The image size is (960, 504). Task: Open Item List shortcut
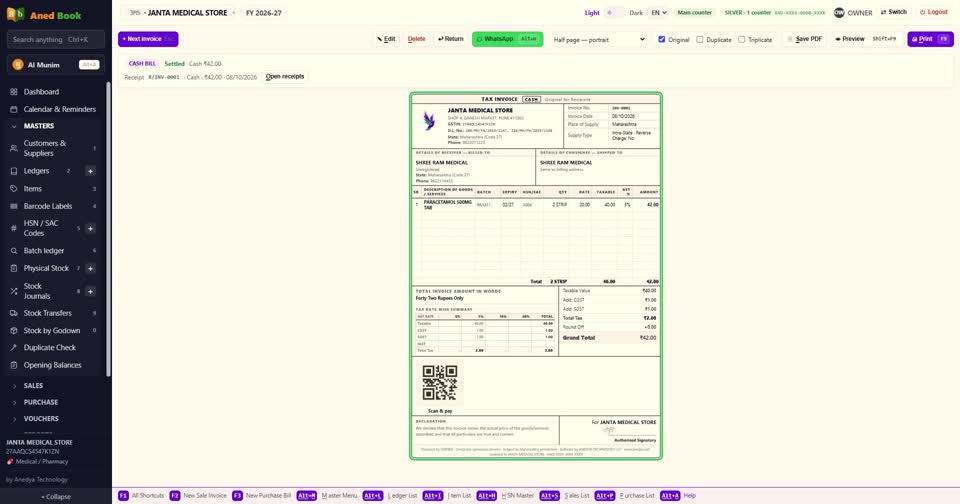click(448, 495)
